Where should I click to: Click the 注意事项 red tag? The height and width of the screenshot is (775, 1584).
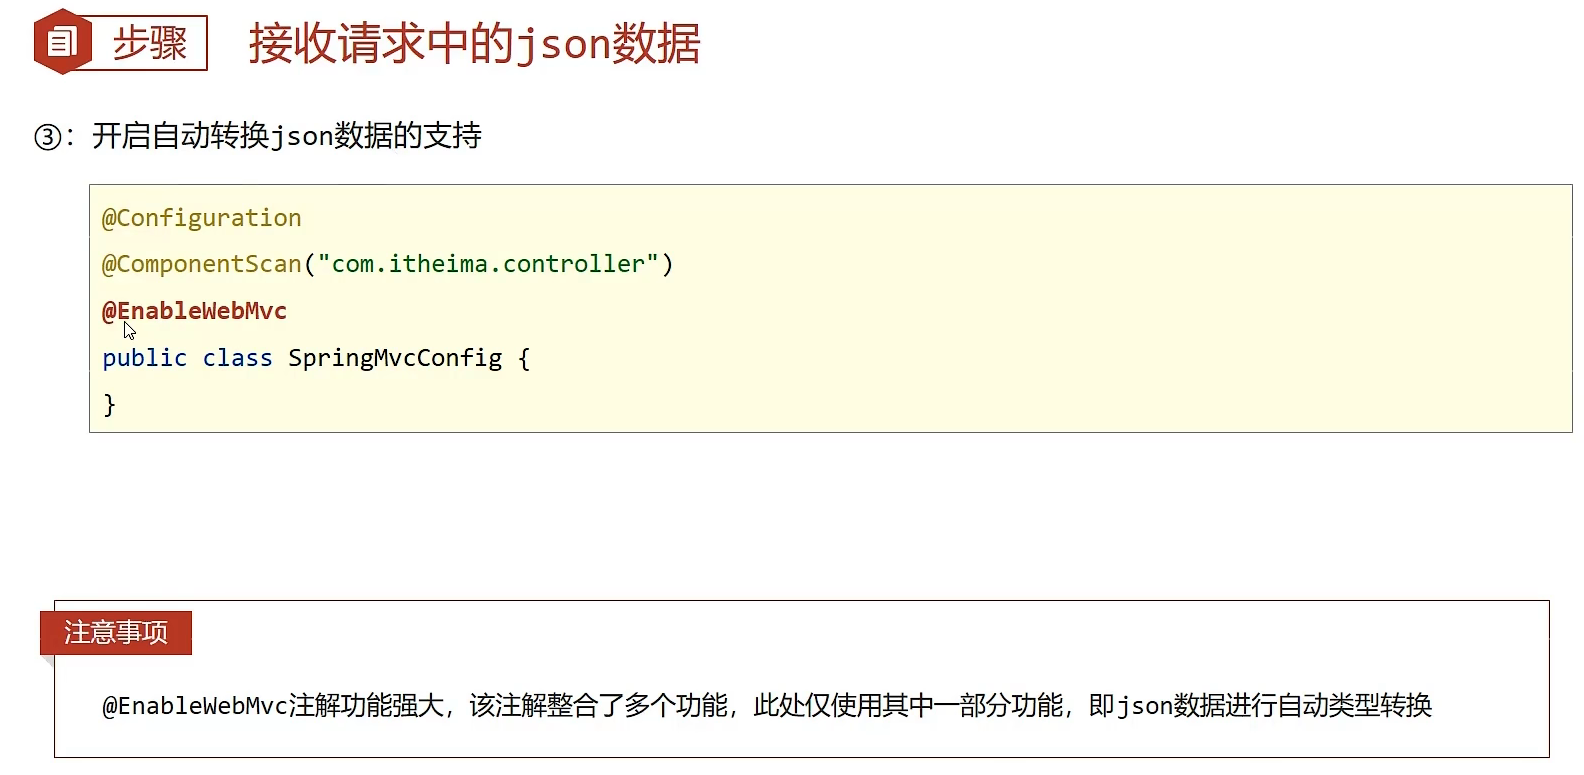(116, 632)
